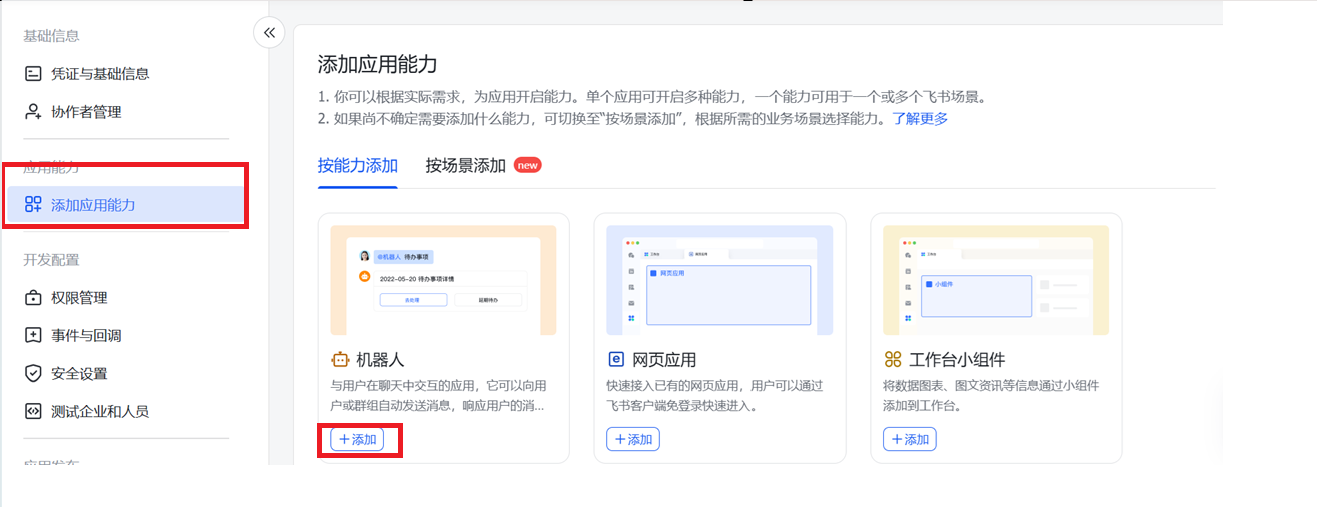Viewport: 1317px width, 507px height.
Task: Switch to the 按能力添加 tab
Action: [358, 166]
